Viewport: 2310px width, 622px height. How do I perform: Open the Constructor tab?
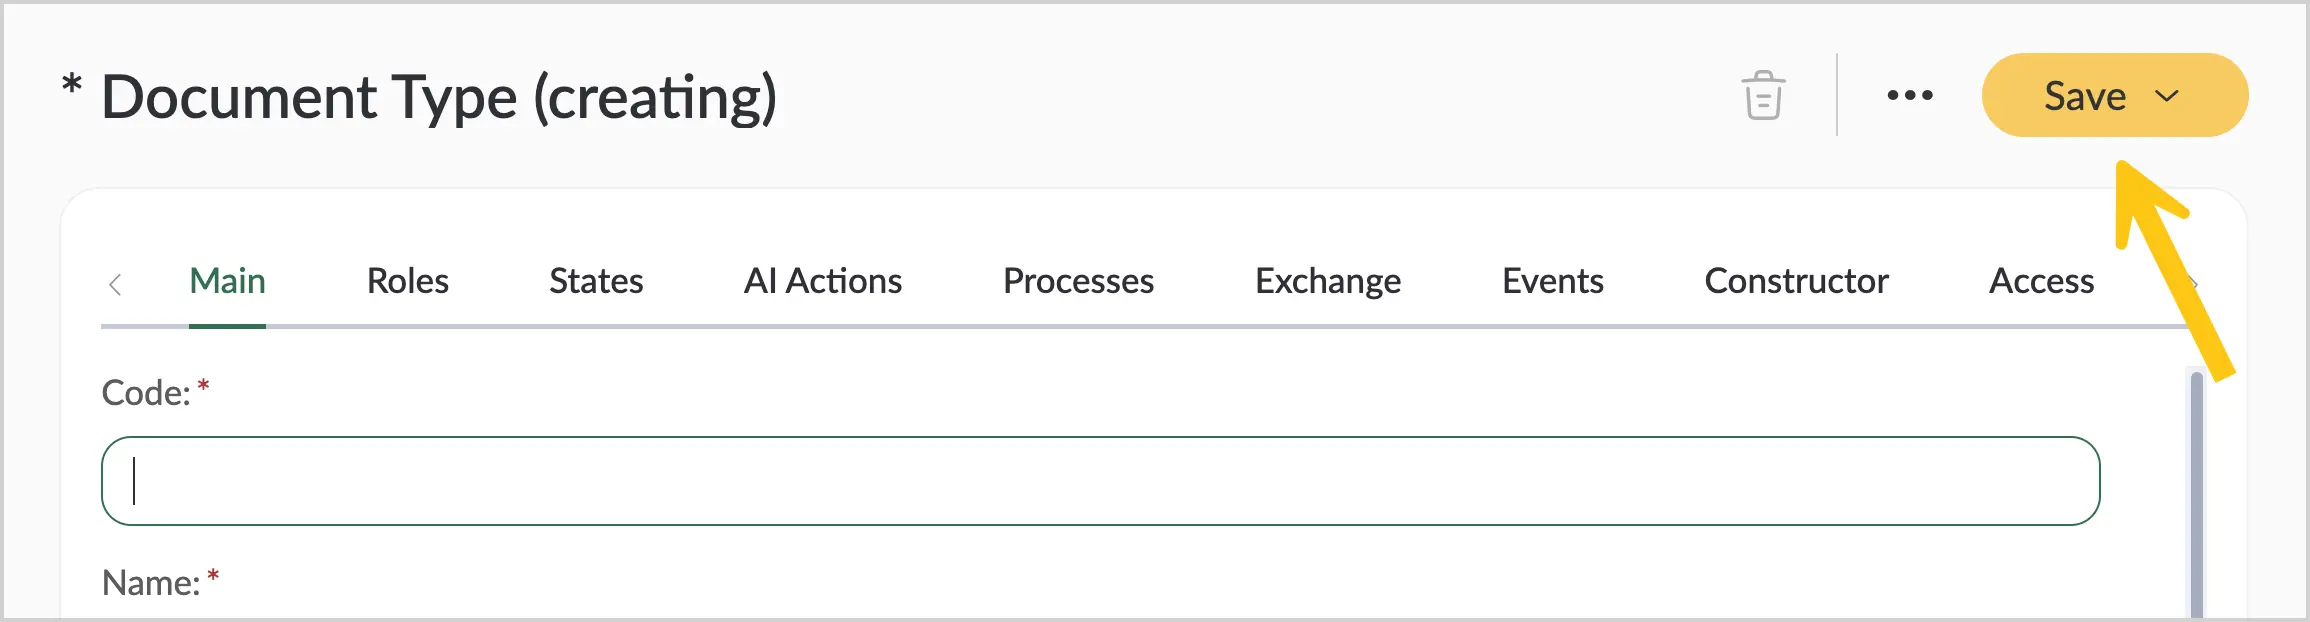1796,281
